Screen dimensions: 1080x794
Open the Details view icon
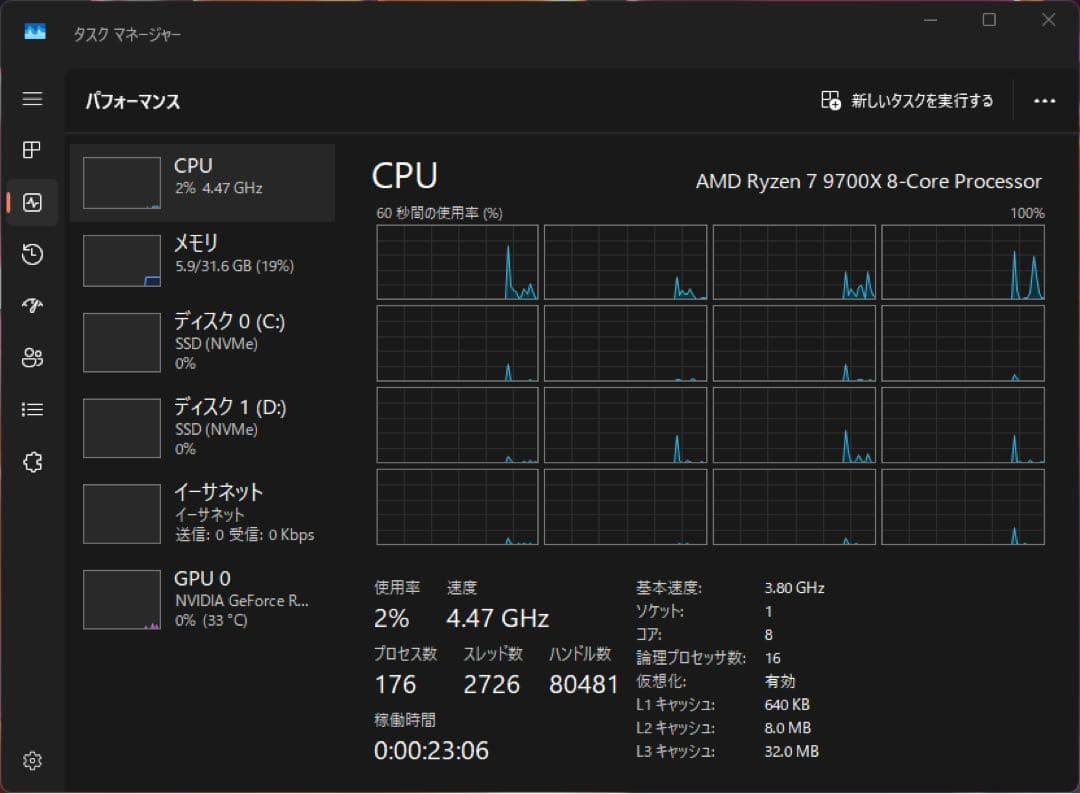pyautogui.click(x=32, y=410)
